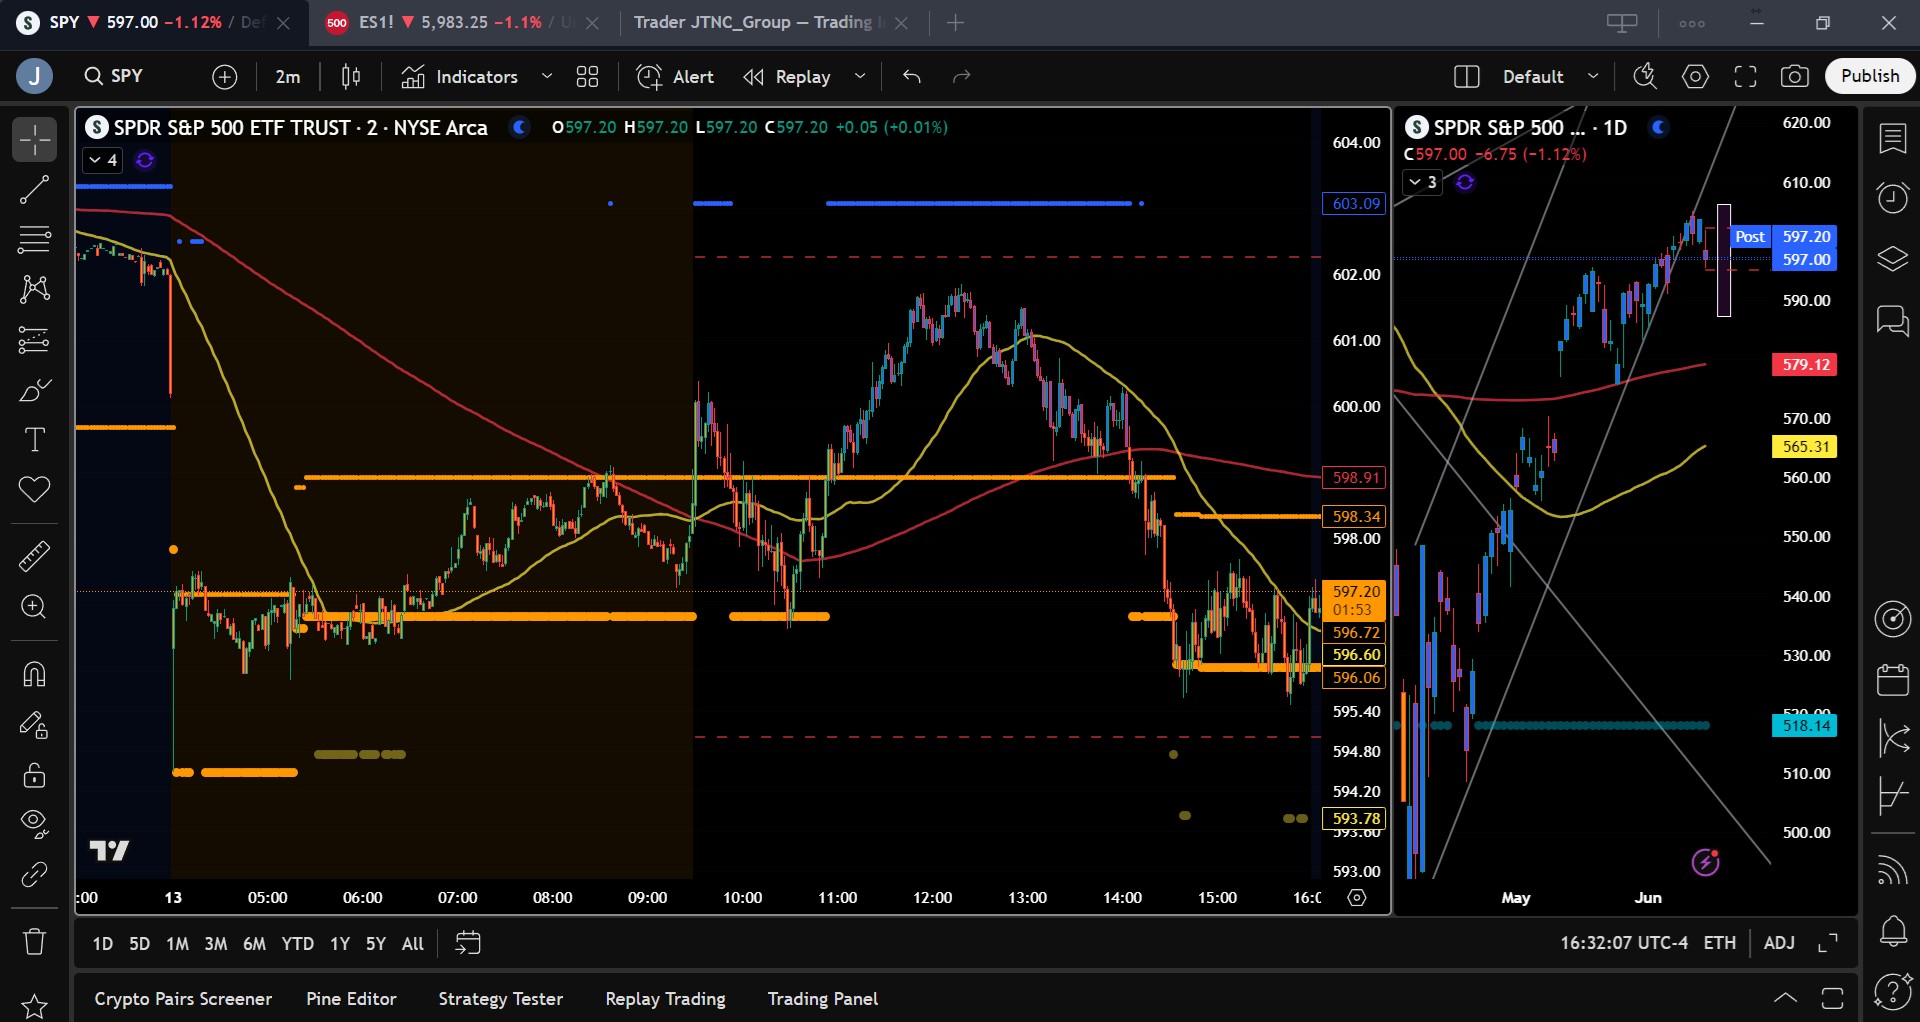Open a new browser tab
This screenshot has width=1920, height=1022.
tap(956, 22)
